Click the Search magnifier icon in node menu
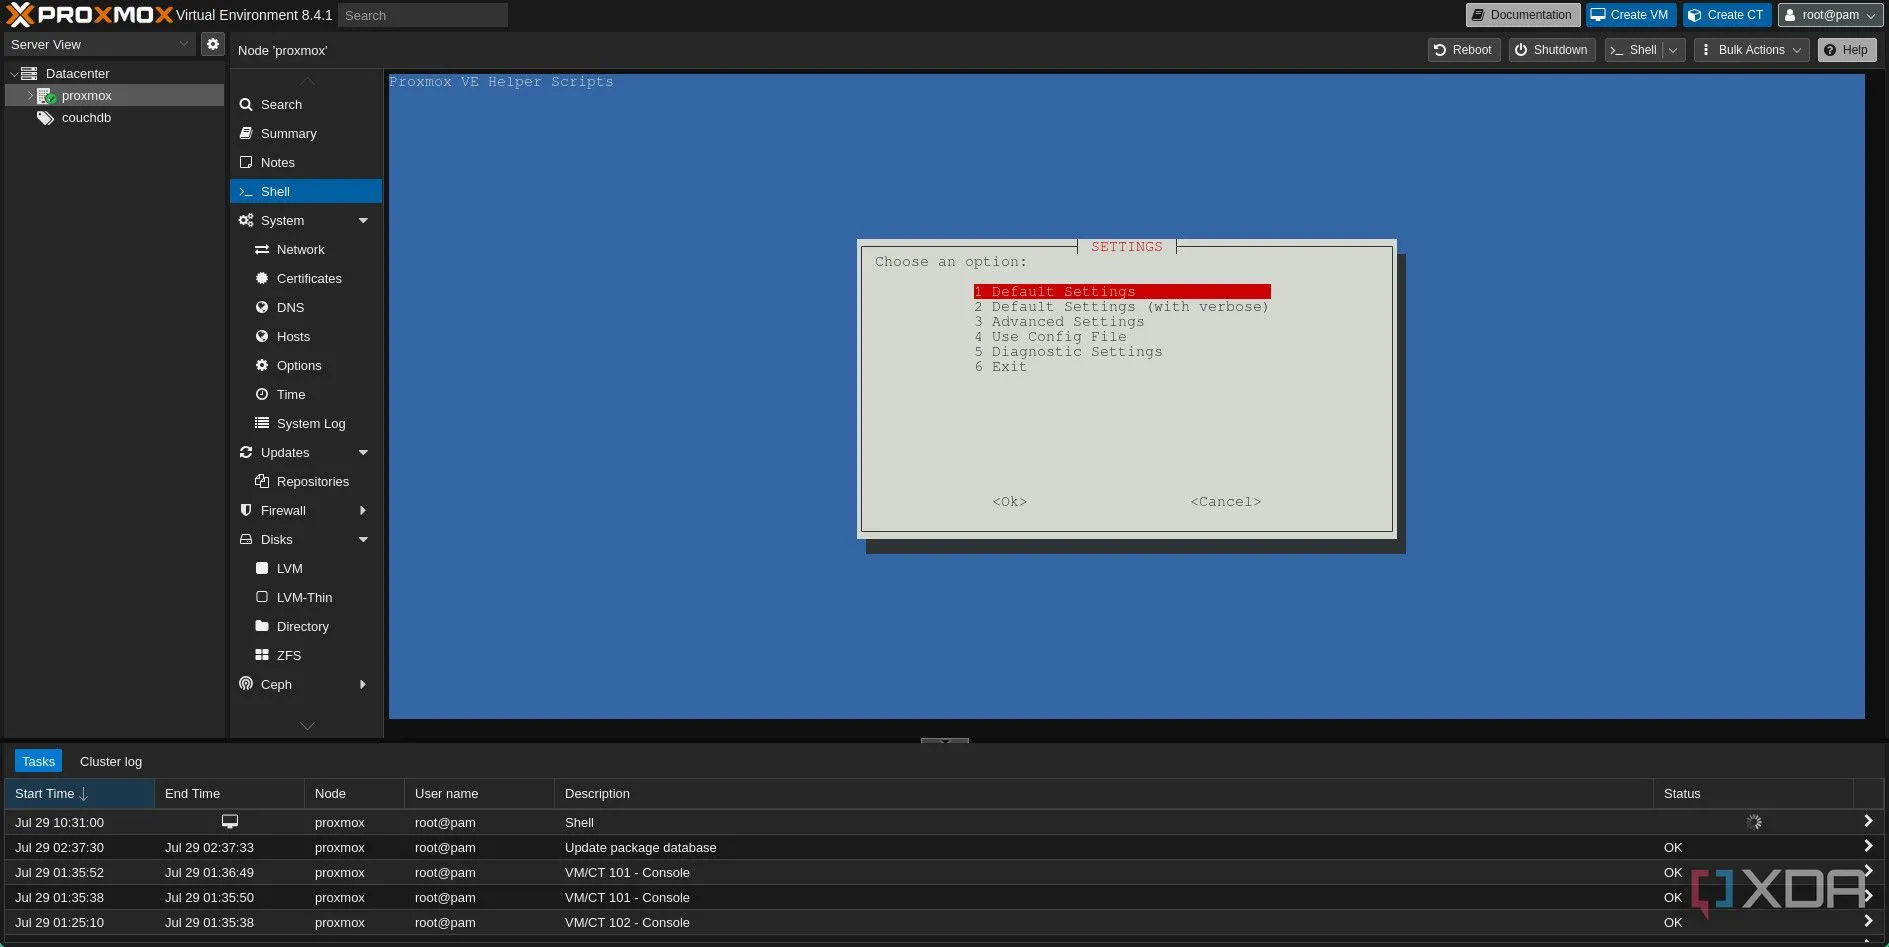1889x947 pixels. [x=246, y=104]
